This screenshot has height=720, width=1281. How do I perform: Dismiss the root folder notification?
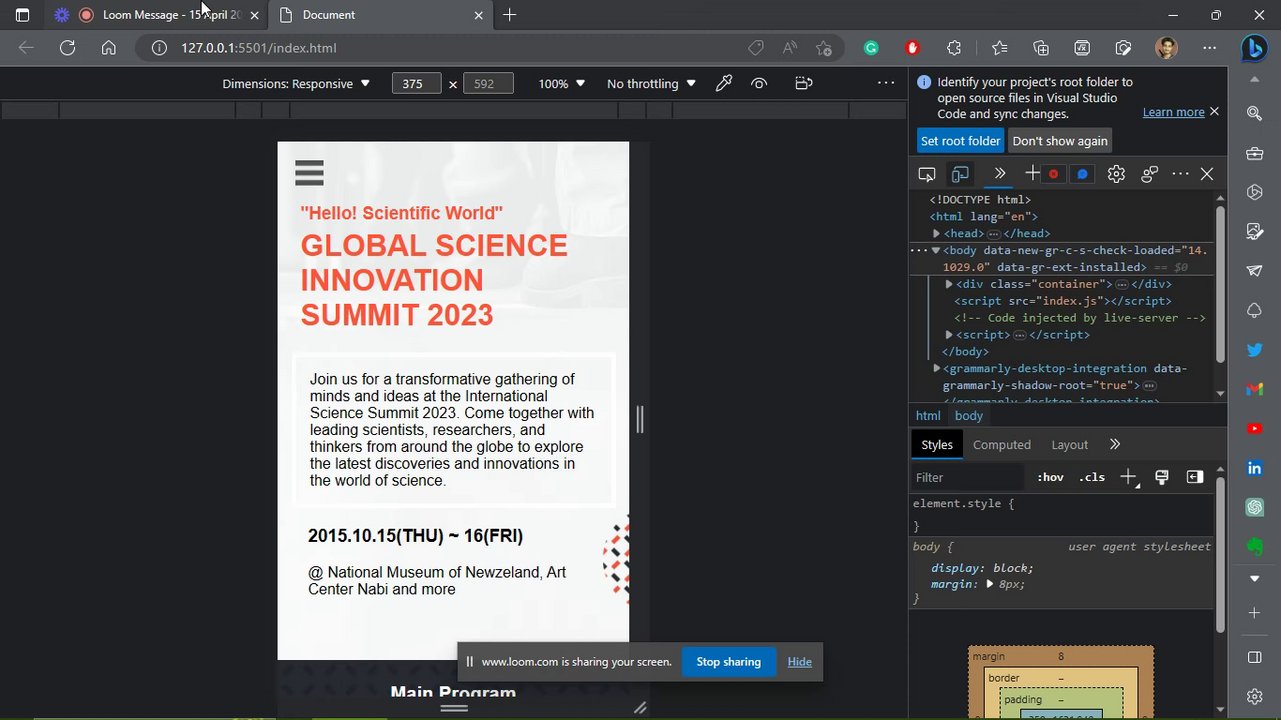pyautogui.click(x=1214, y=111)
